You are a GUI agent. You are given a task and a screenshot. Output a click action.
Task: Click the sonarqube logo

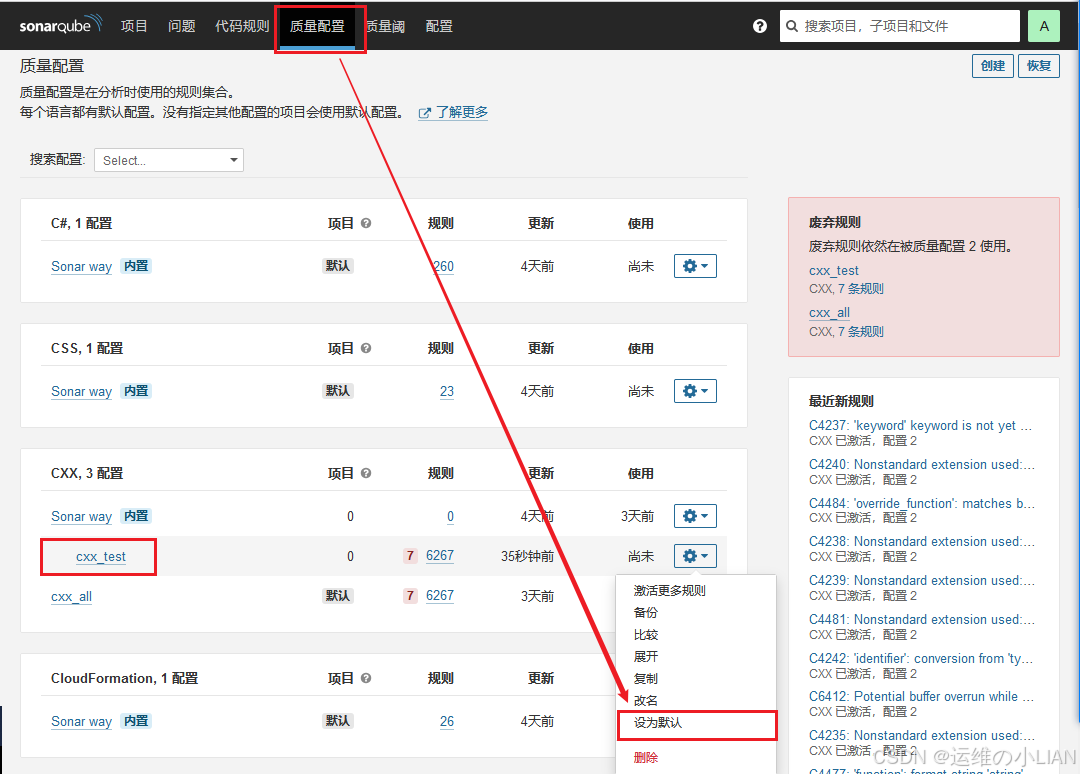(x=60, y=25)
